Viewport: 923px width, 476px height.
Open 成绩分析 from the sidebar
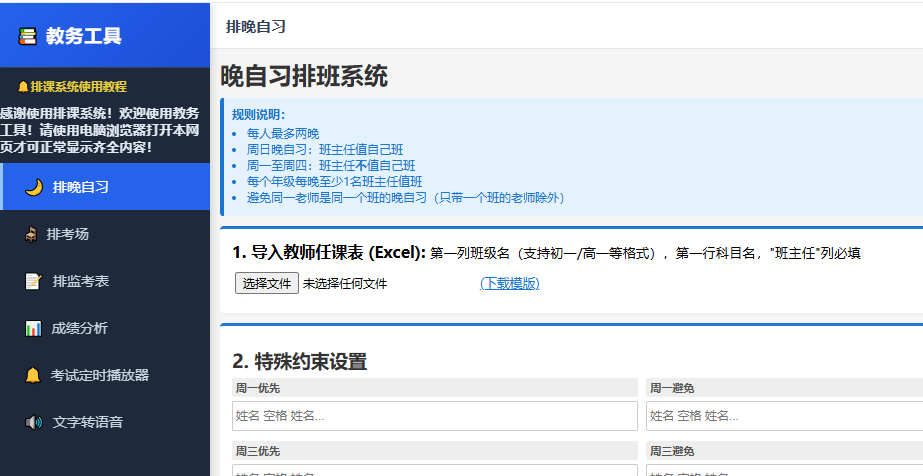click(x=105, y=328)
